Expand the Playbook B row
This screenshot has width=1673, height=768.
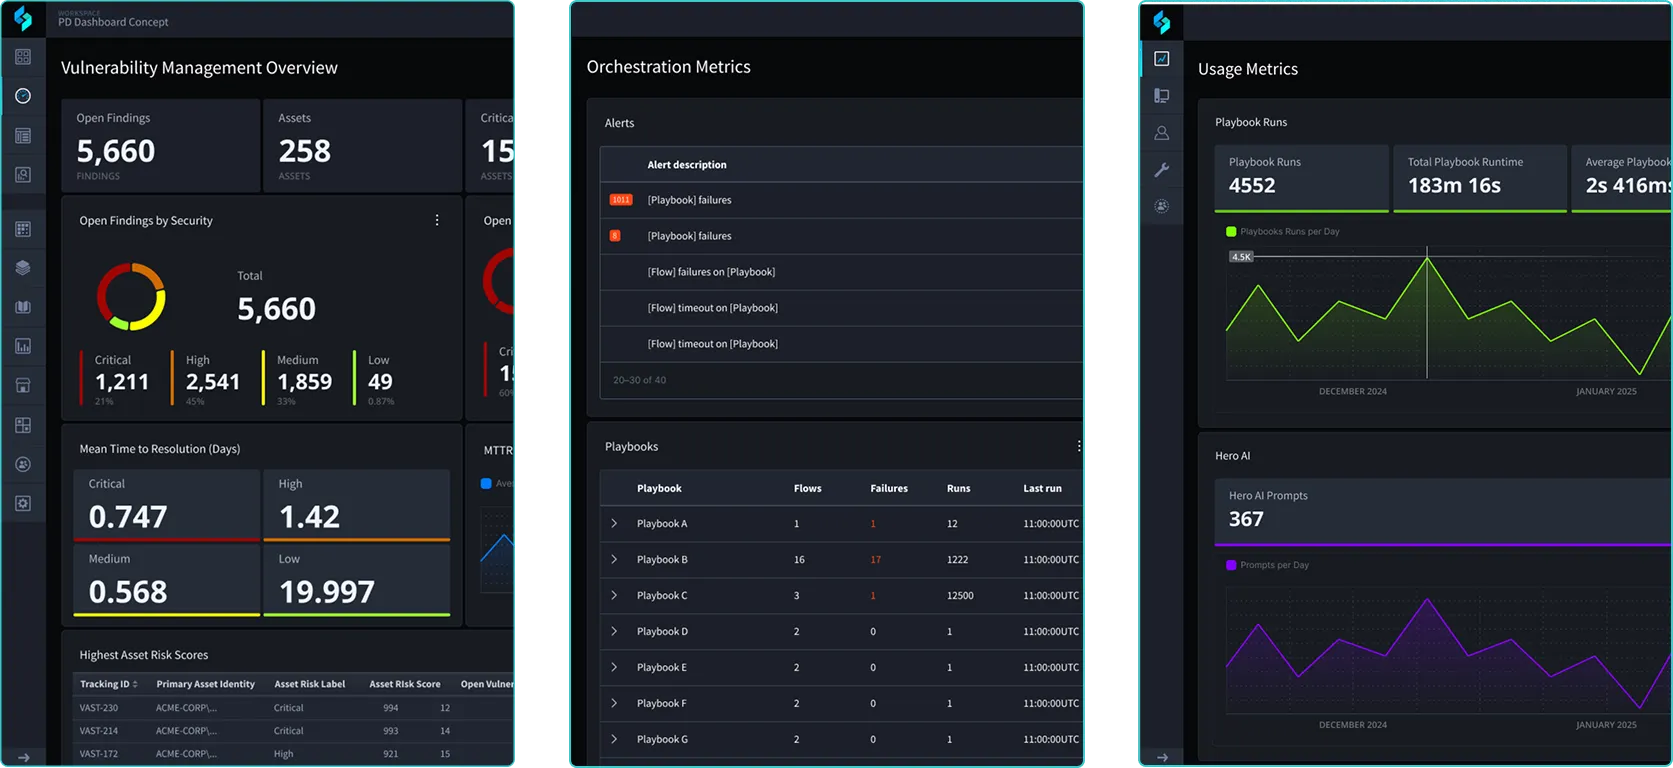(614, 559)
